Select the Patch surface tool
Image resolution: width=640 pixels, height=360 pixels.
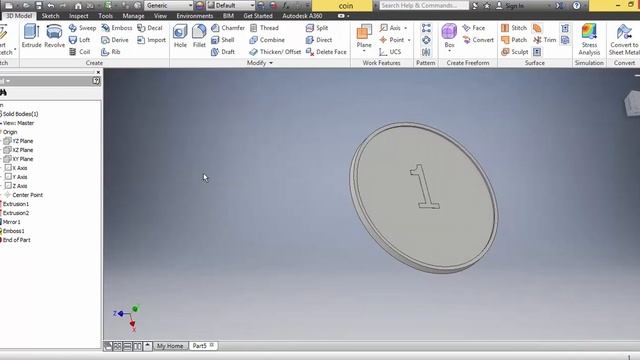(513, 40)
